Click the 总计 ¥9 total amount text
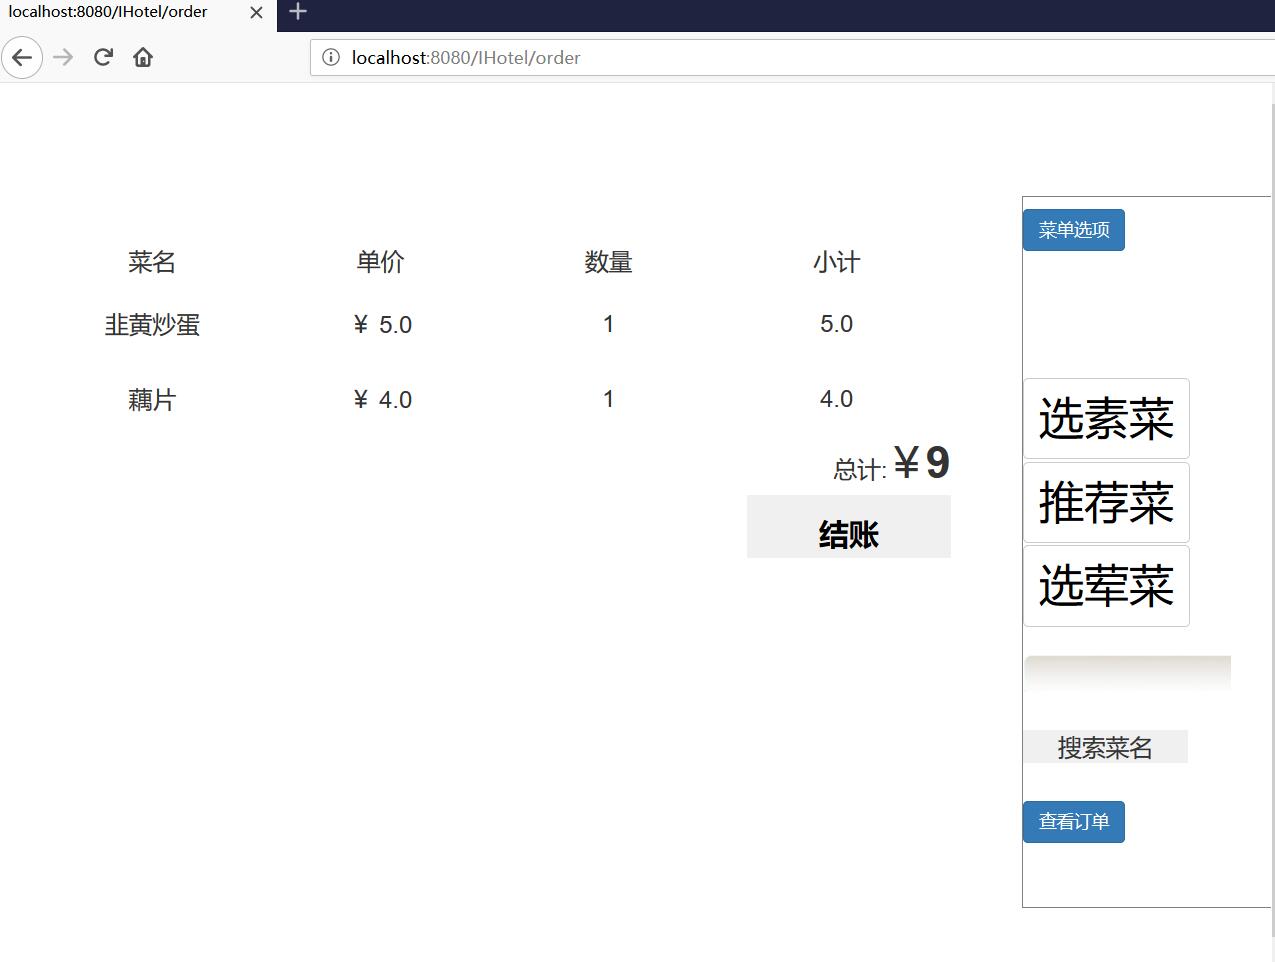Image resolution: width=1275 pixels, height=962 pixels. click(889, 463)
